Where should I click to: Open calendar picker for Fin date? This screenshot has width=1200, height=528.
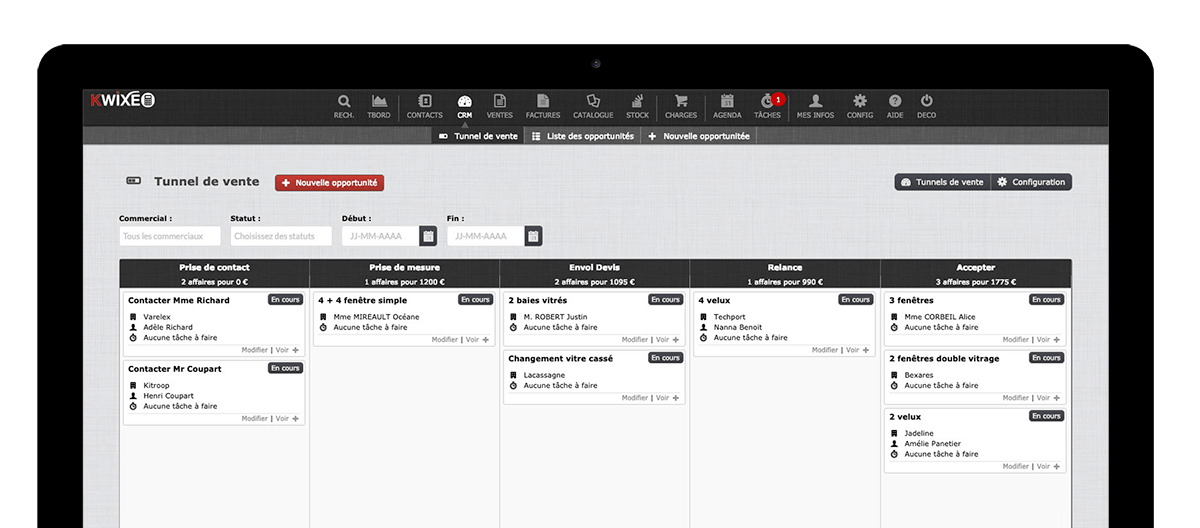[x=533, y=236]
